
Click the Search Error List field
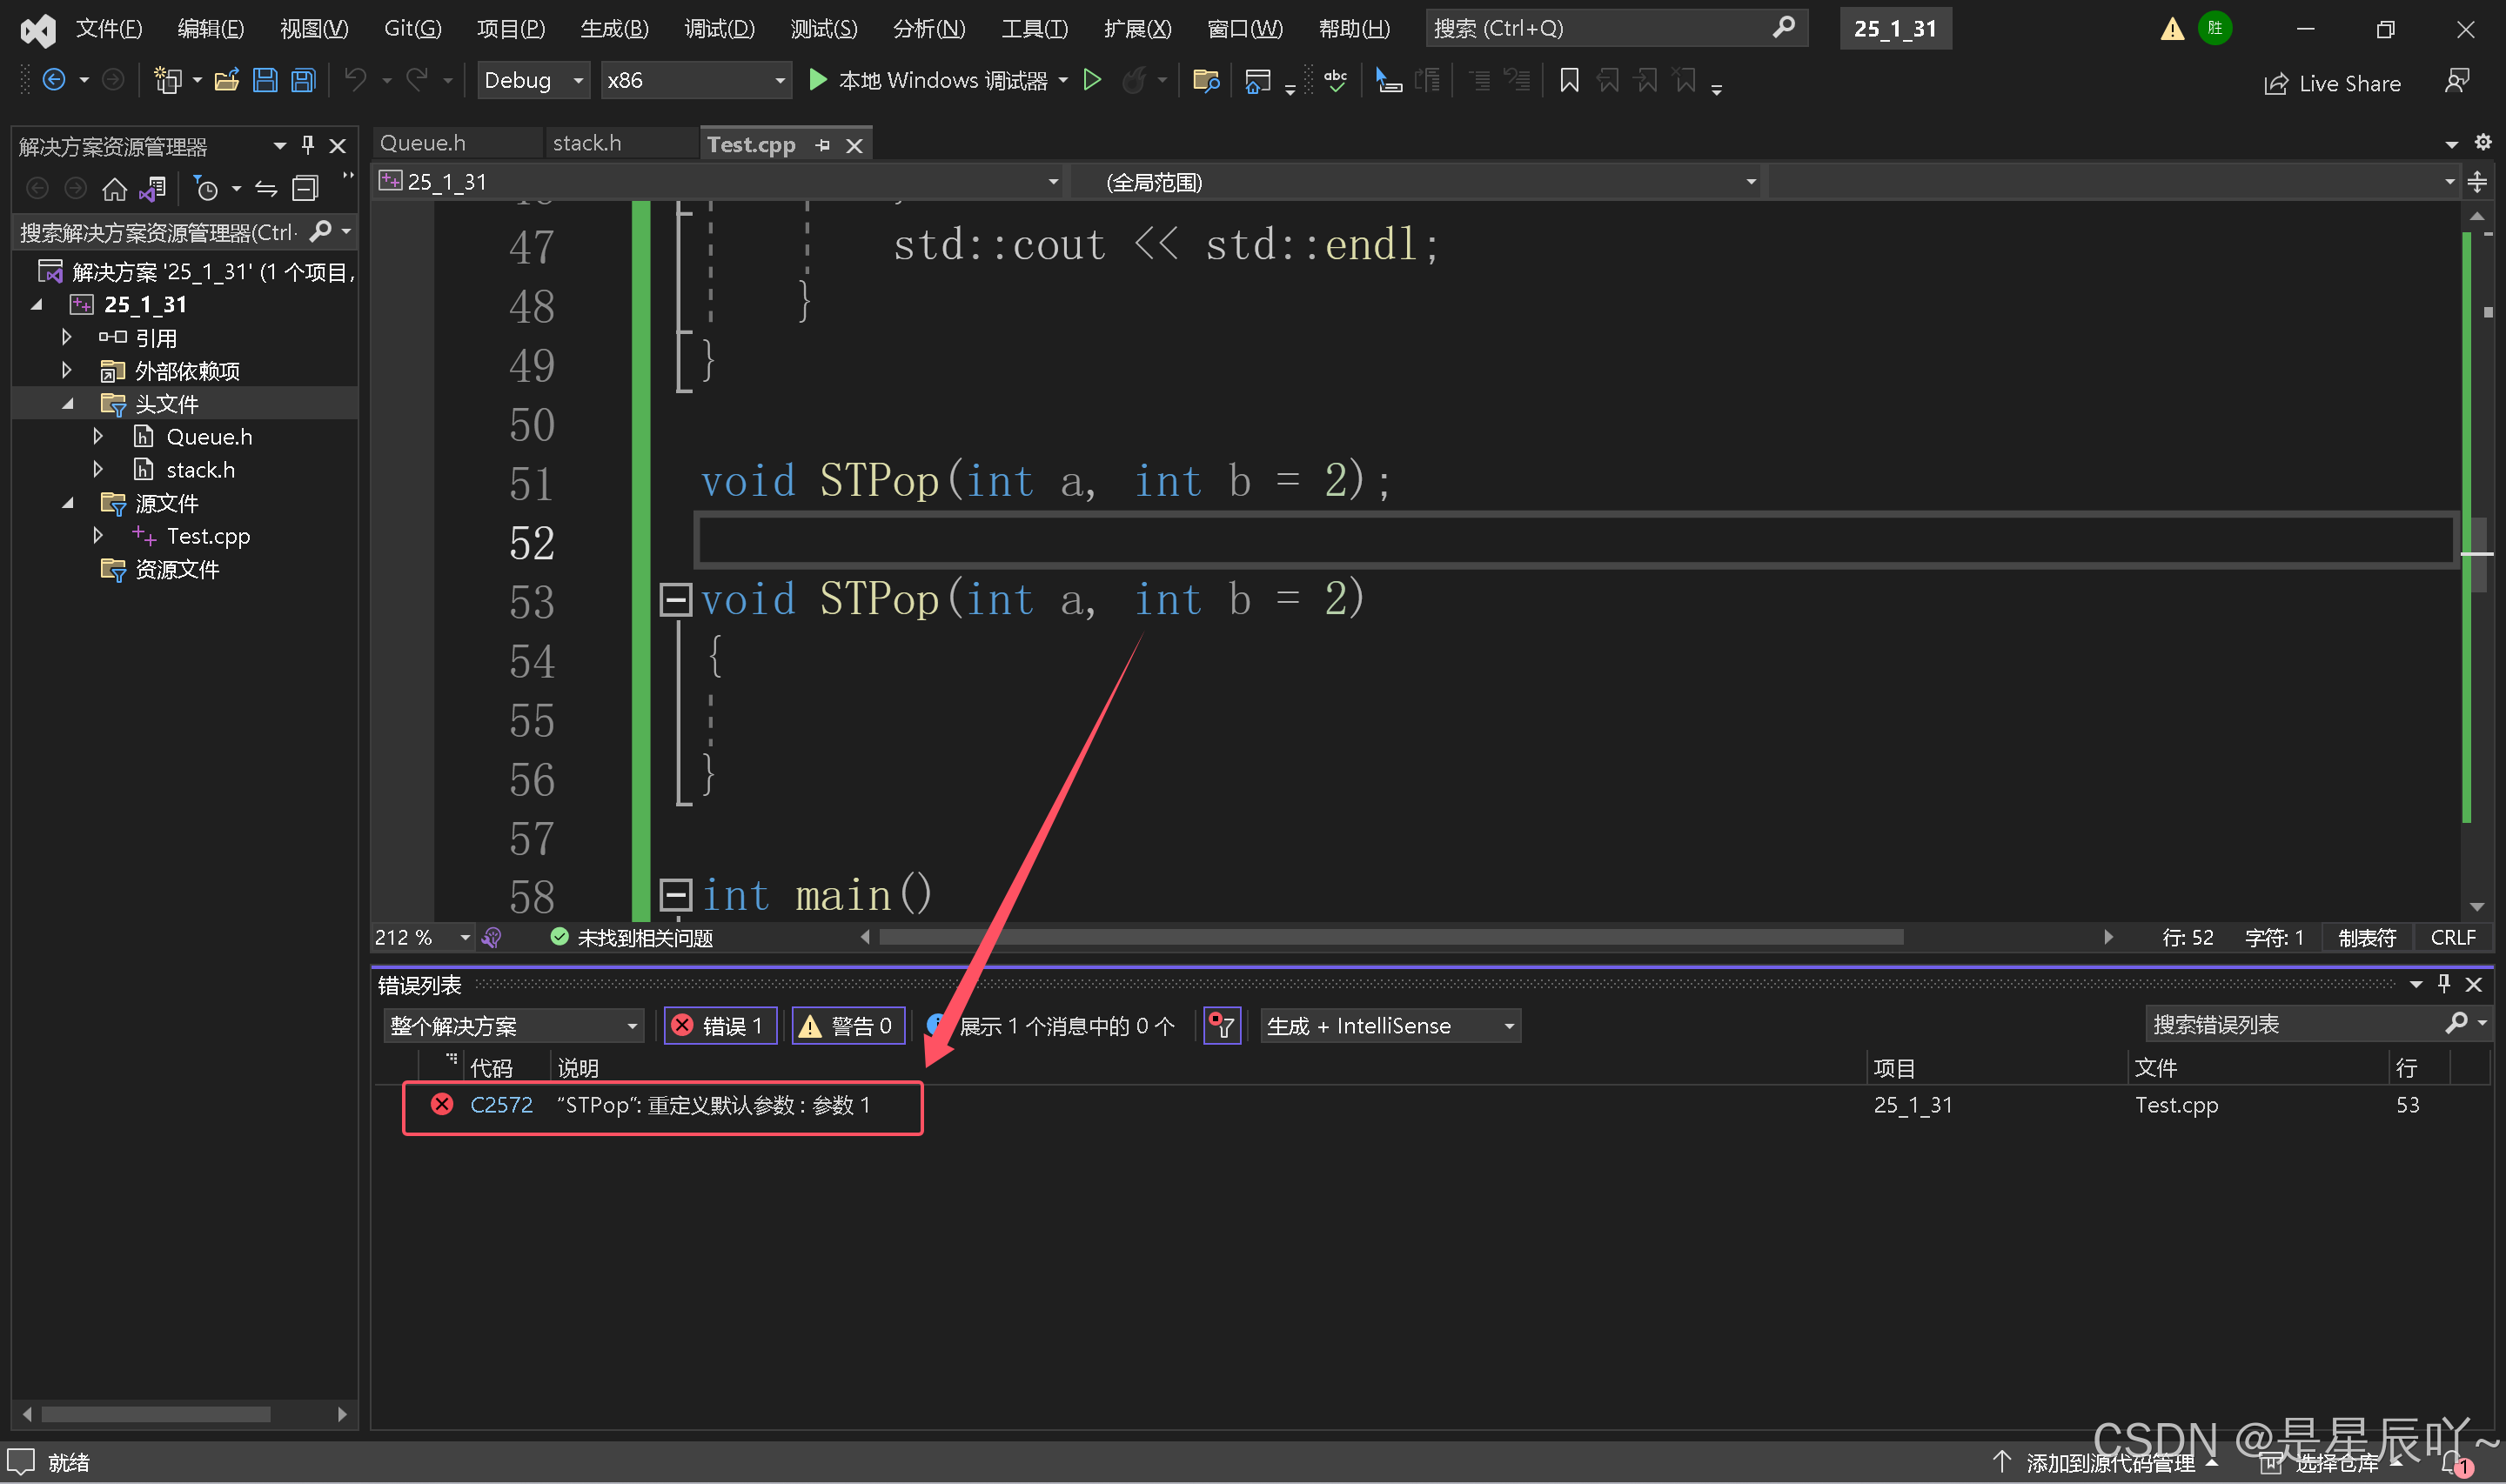[2290, 1025]
